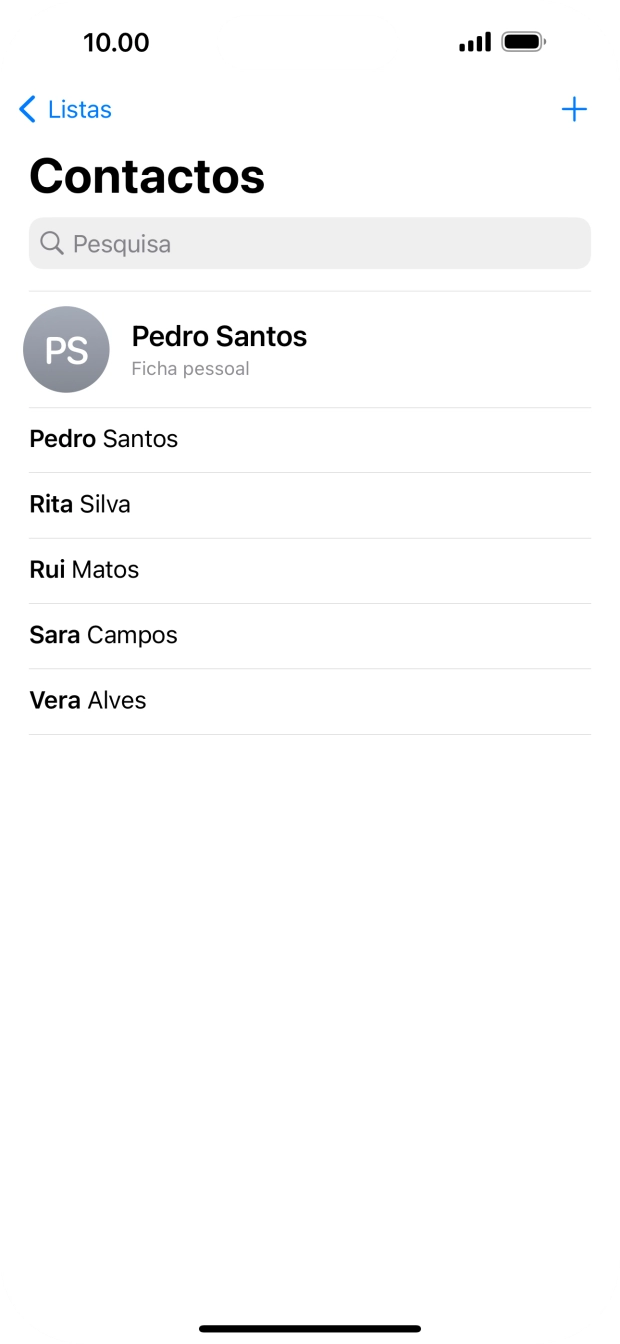Open Sara Campos contact details
Screen dimensions: 620x1344
pyautogui.click(x=103, y=635)
